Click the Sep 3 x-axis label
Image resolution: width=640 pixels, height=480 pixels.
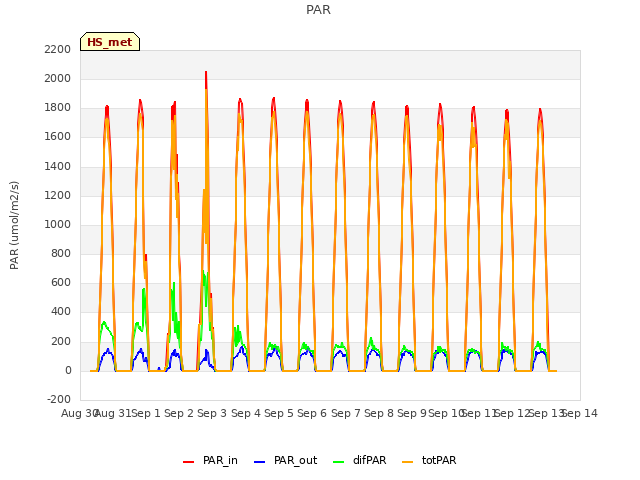212,413
